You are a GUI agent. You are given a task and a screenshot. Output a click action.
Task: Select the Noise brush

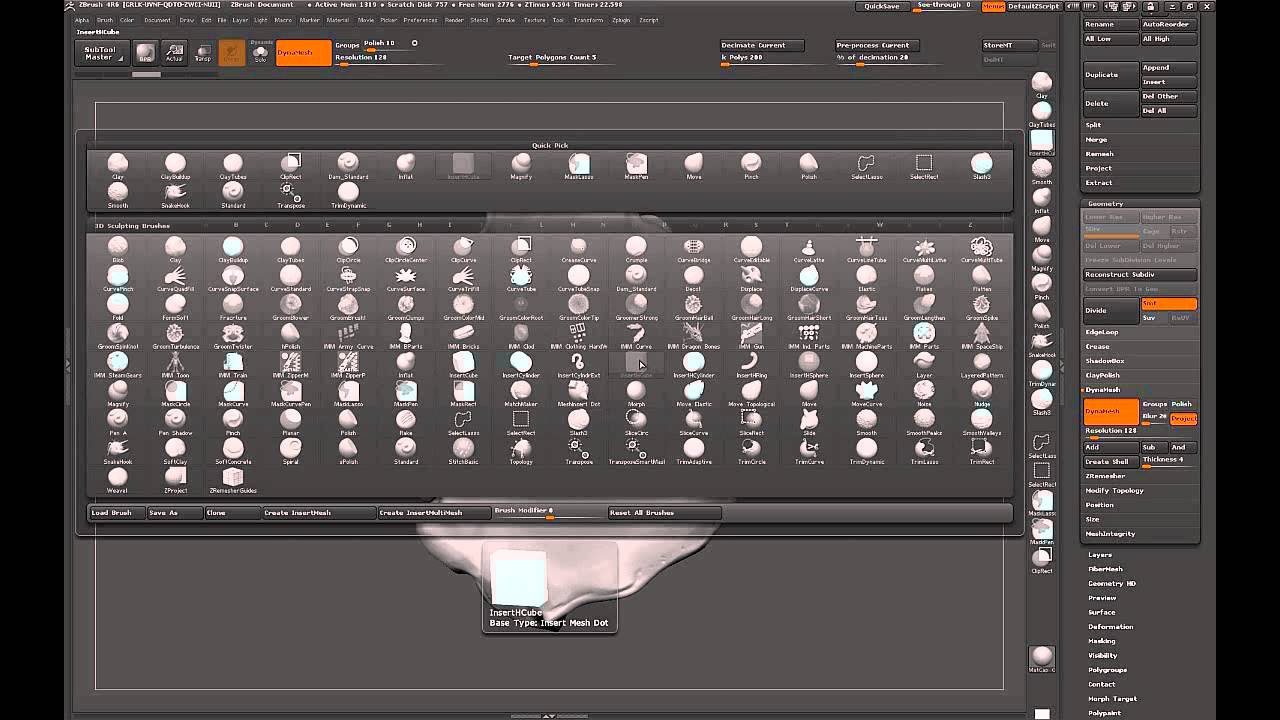[924, 394]
